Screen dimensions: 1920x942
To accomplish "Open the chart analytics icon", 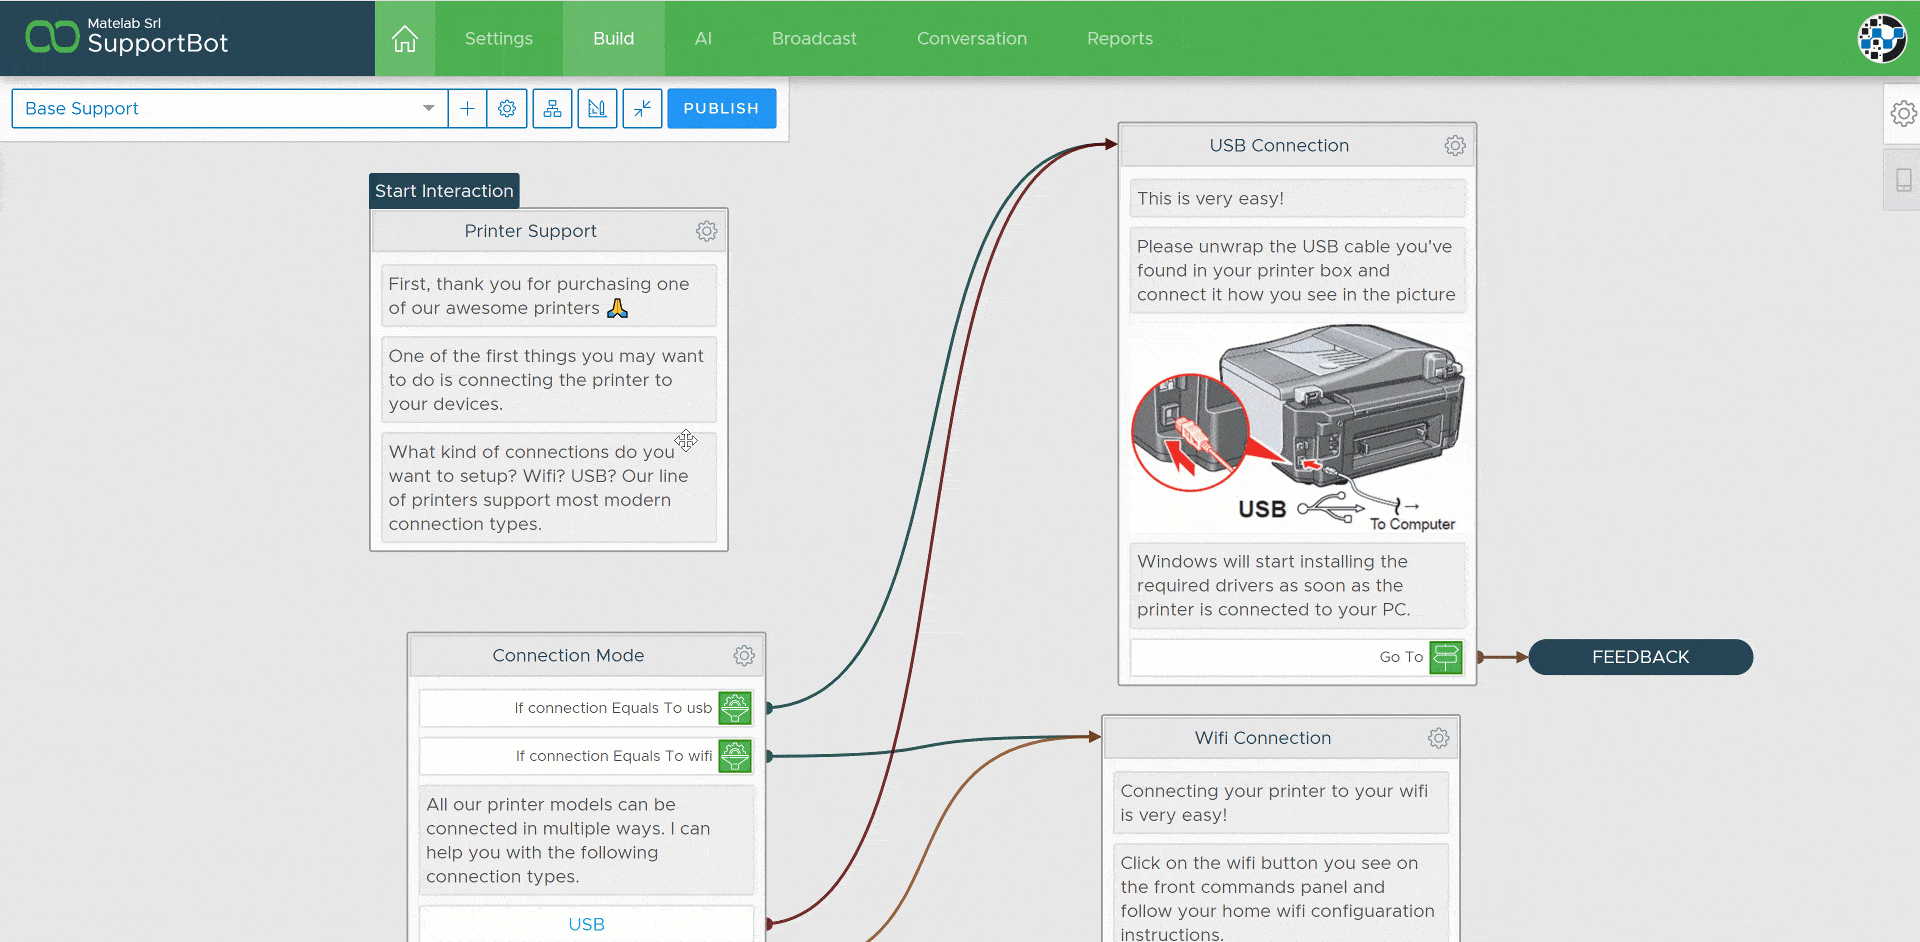I will pyautogui.click(x=597, y=108).
